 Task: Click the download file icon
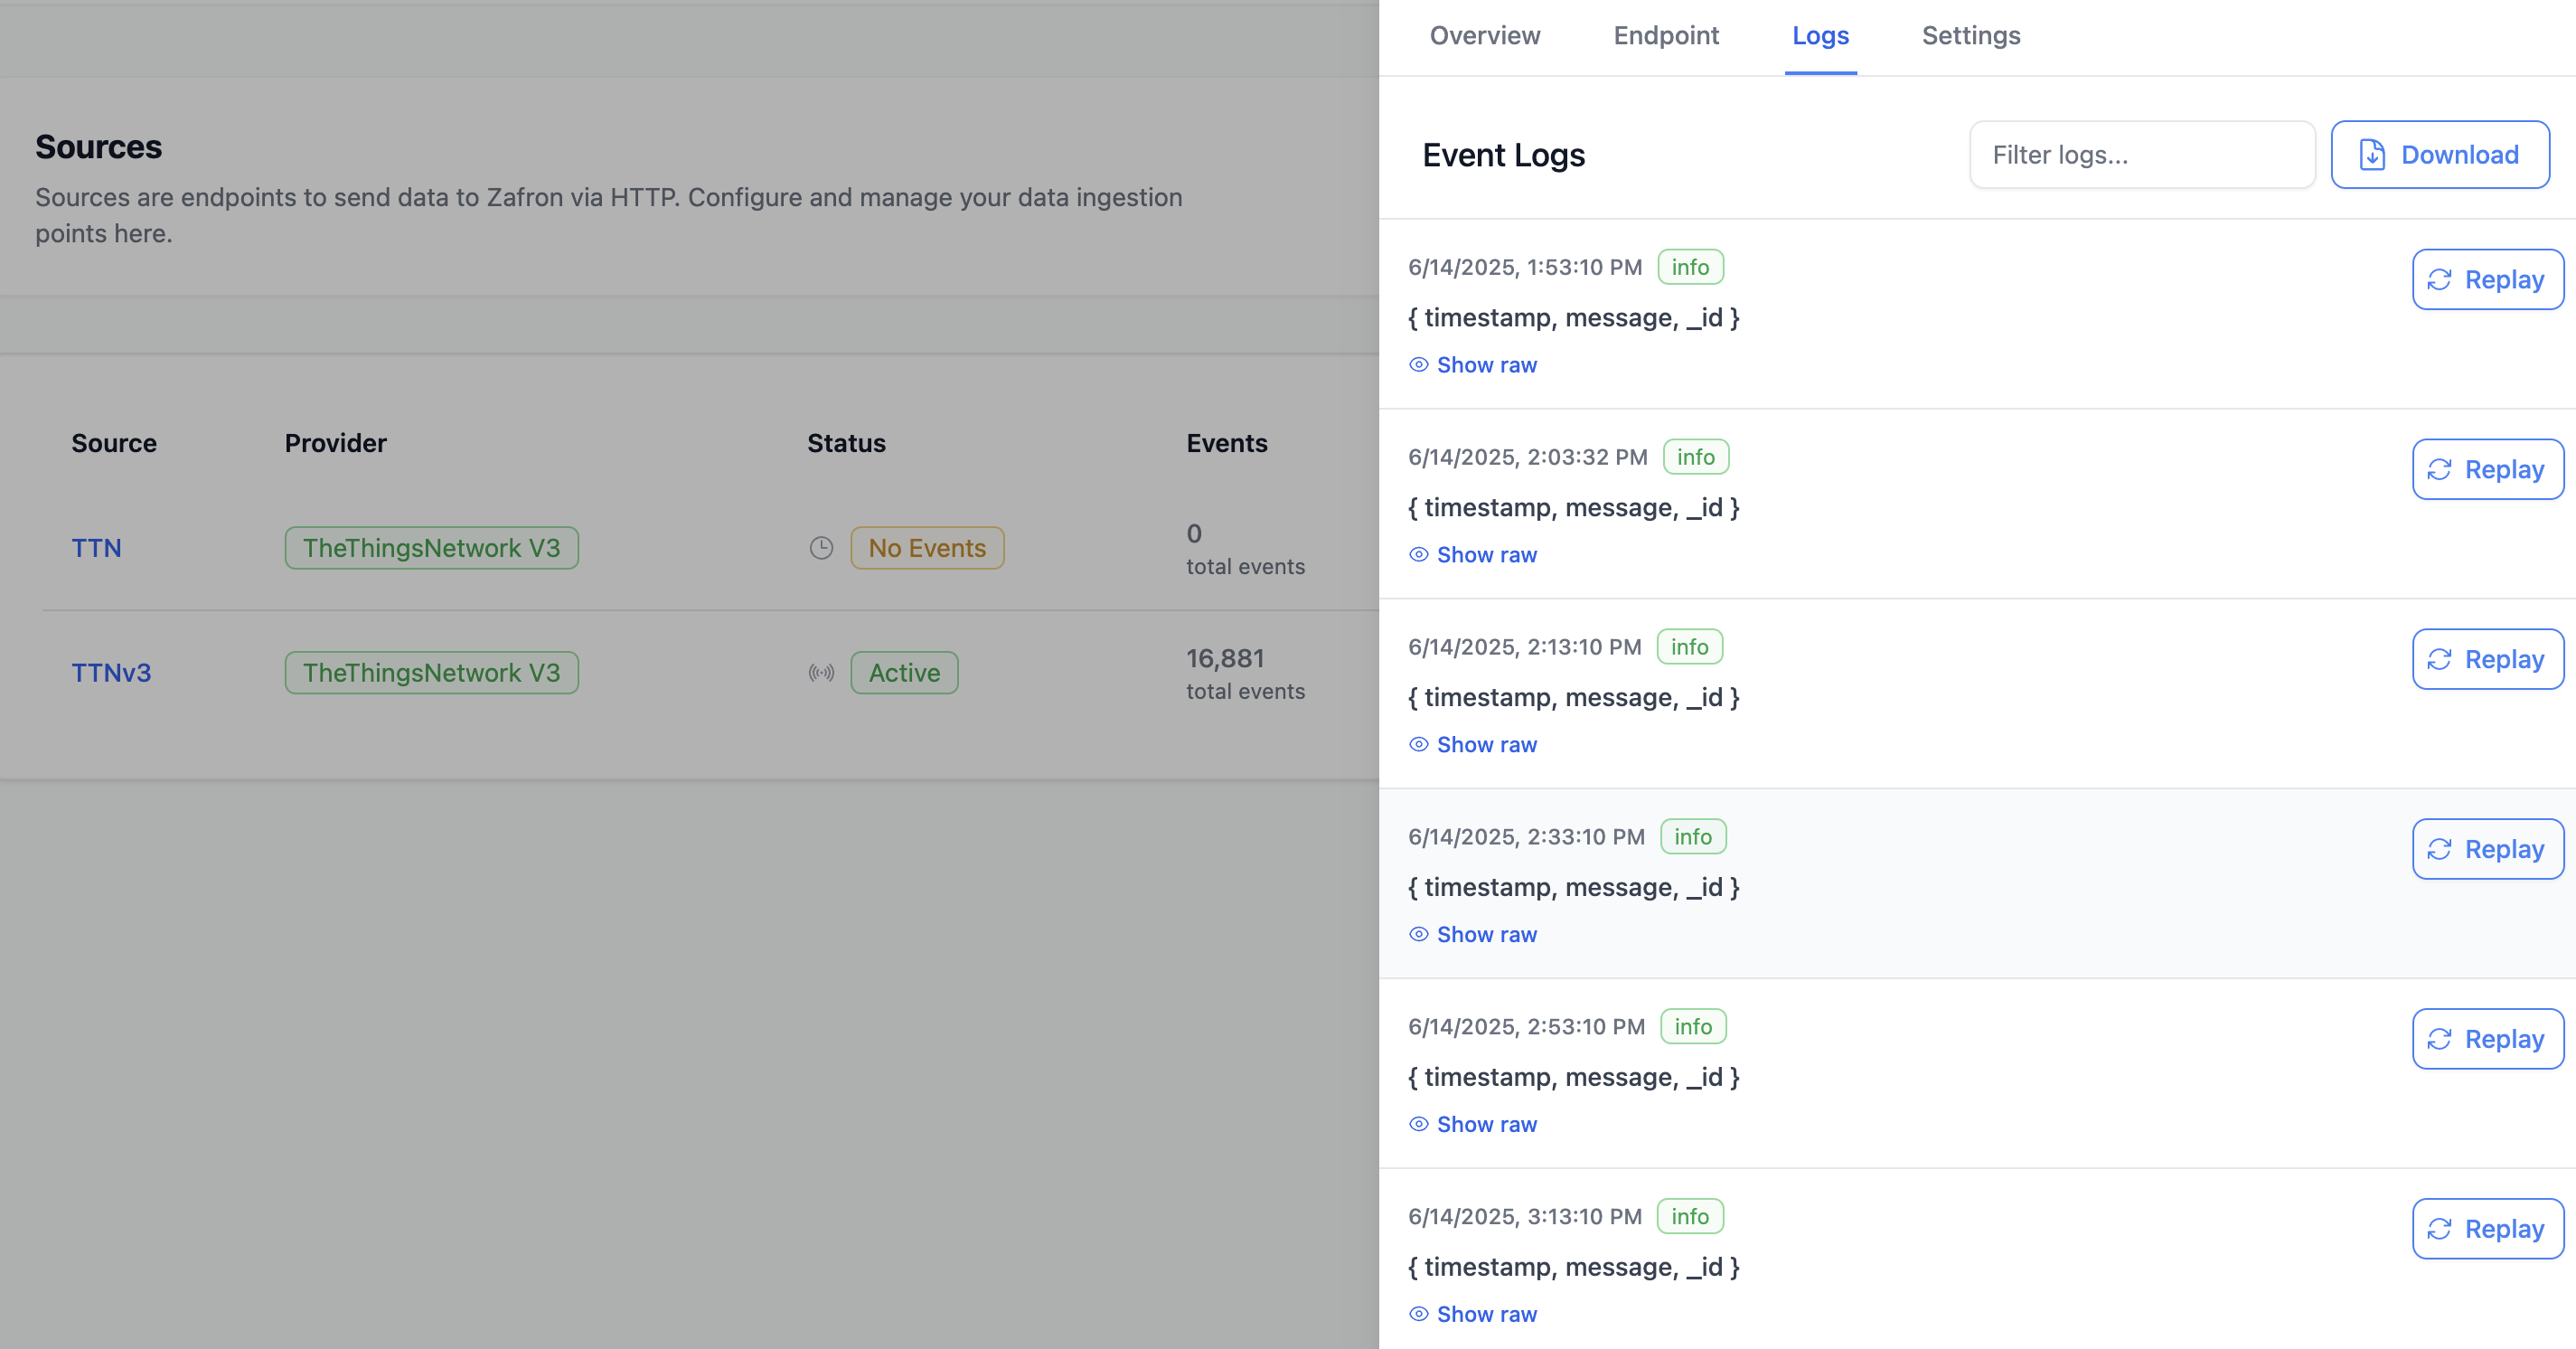(2372, 155)
